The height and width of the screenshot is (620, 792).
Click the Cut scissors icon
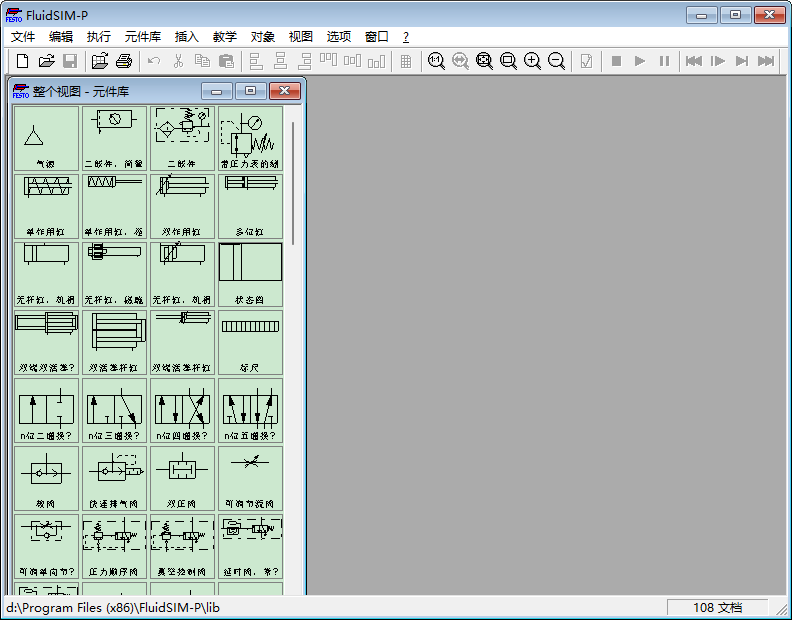coord(178,61)
